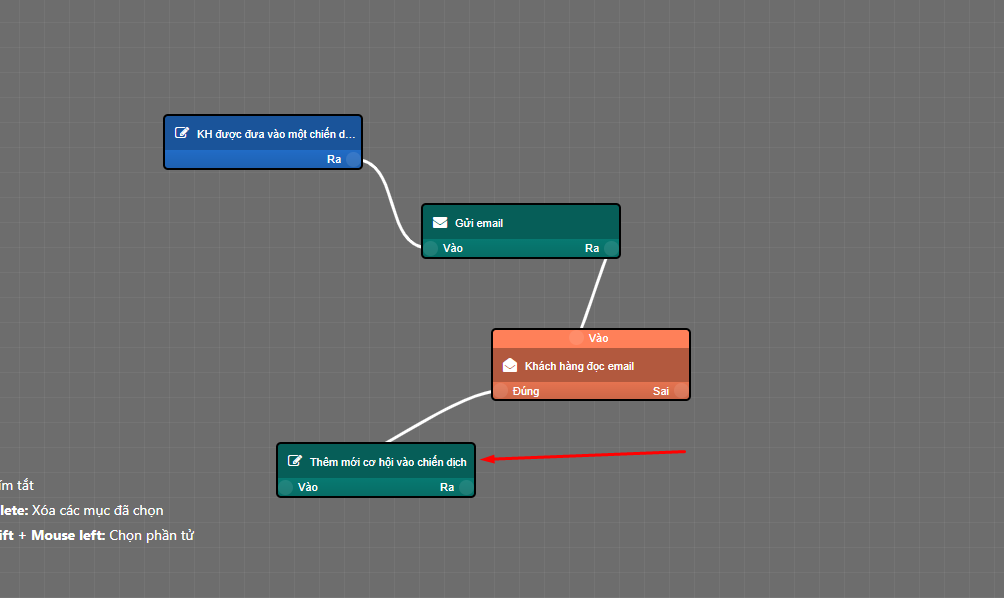The width and height of the screenshot is (1004, 598).
Task: Click the Sai output port on the orange node
Action: click(680, 391)
